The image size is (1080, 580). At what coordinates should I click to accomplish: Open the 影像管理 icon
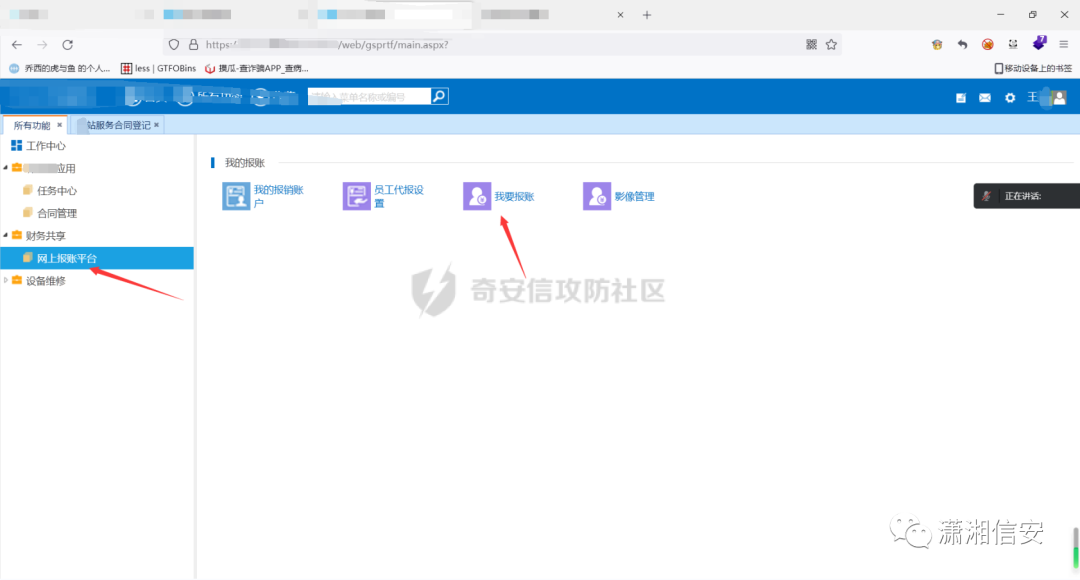(596, 196)
